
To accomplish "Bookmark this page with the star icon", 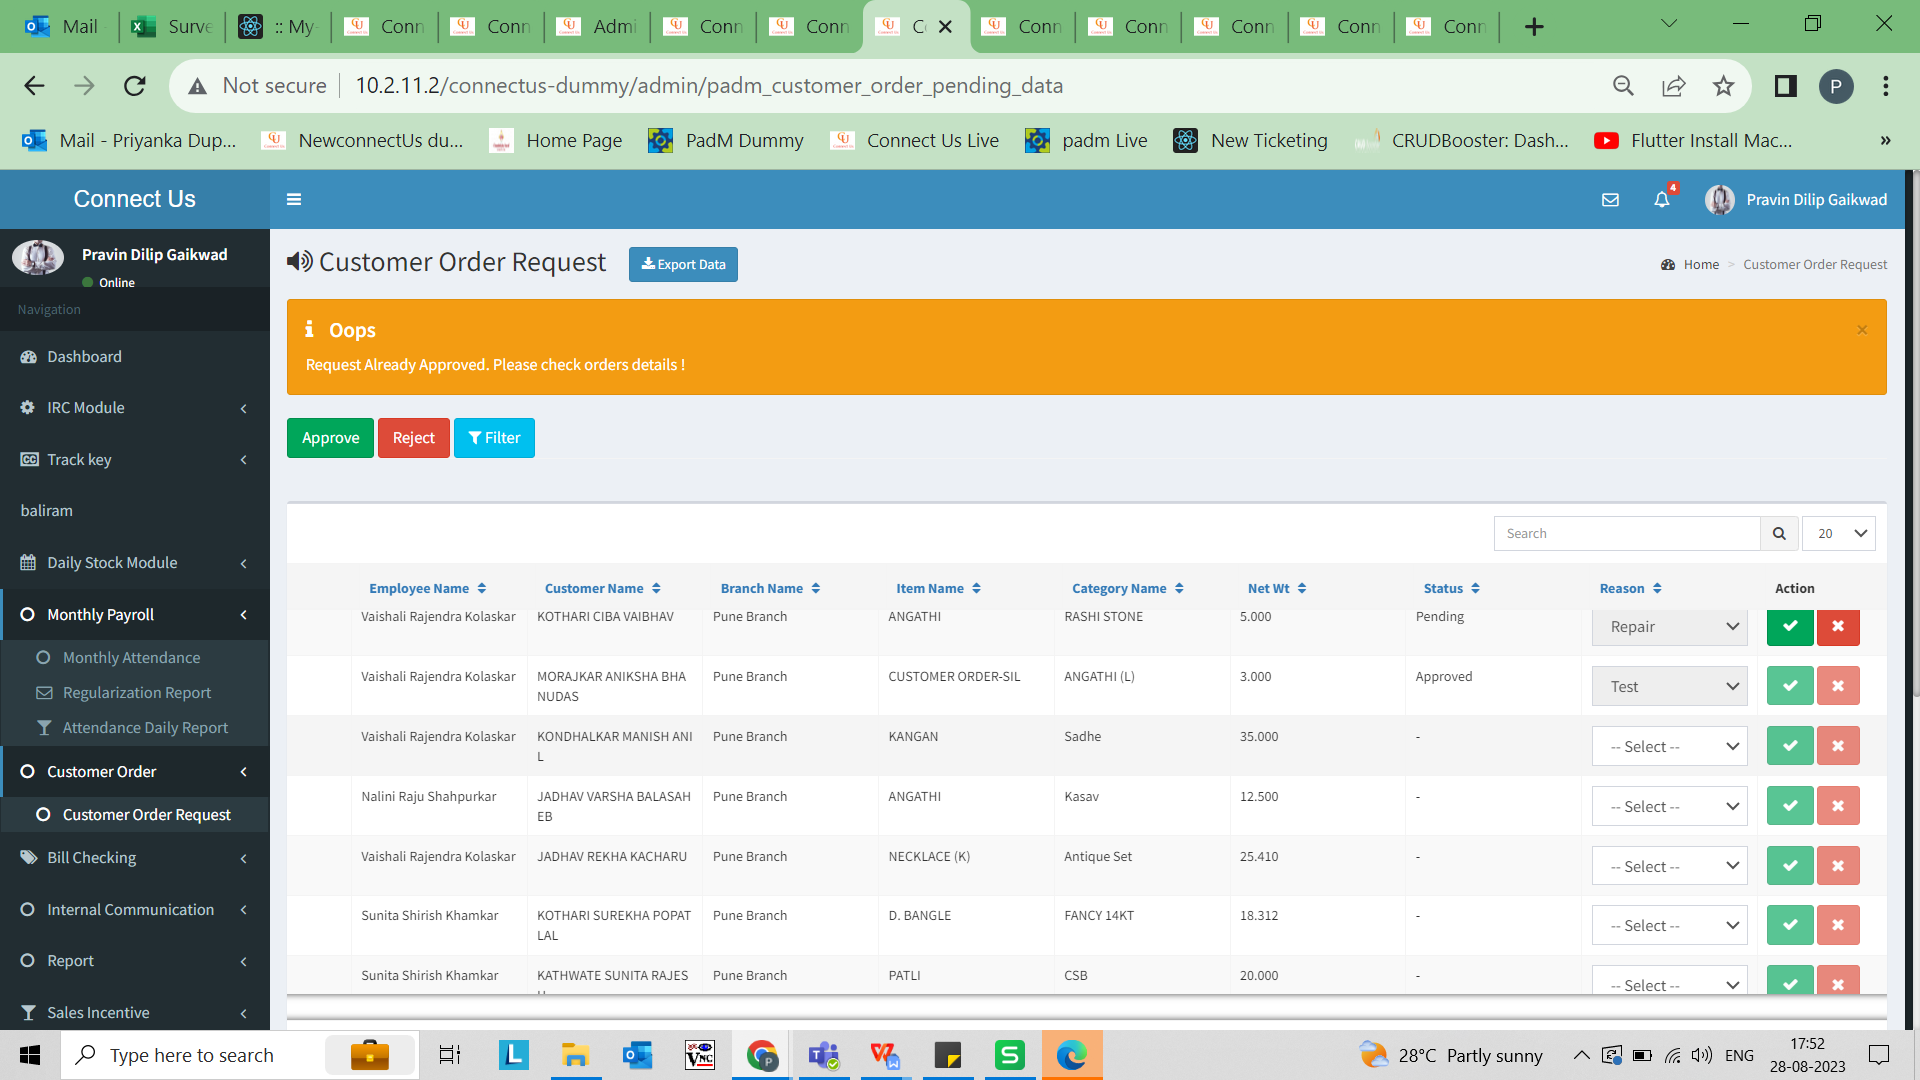I will (1723, 86).
